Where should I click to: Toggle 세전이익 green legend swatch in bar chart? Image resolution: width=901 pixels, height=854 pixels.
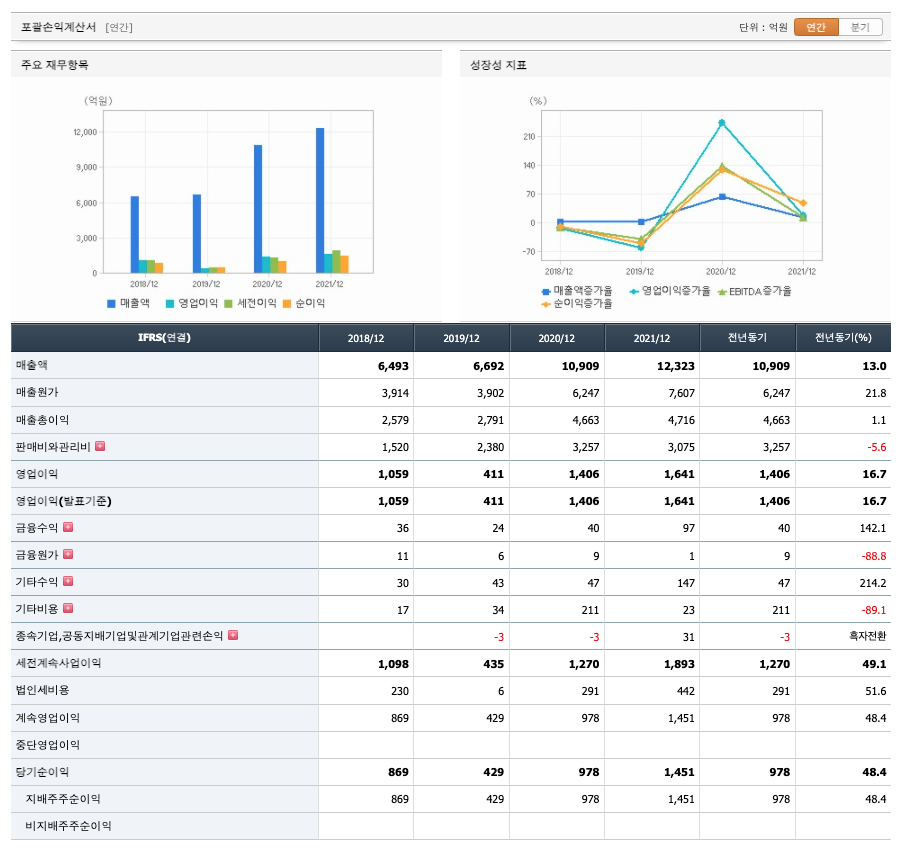[x=229, y=303]
